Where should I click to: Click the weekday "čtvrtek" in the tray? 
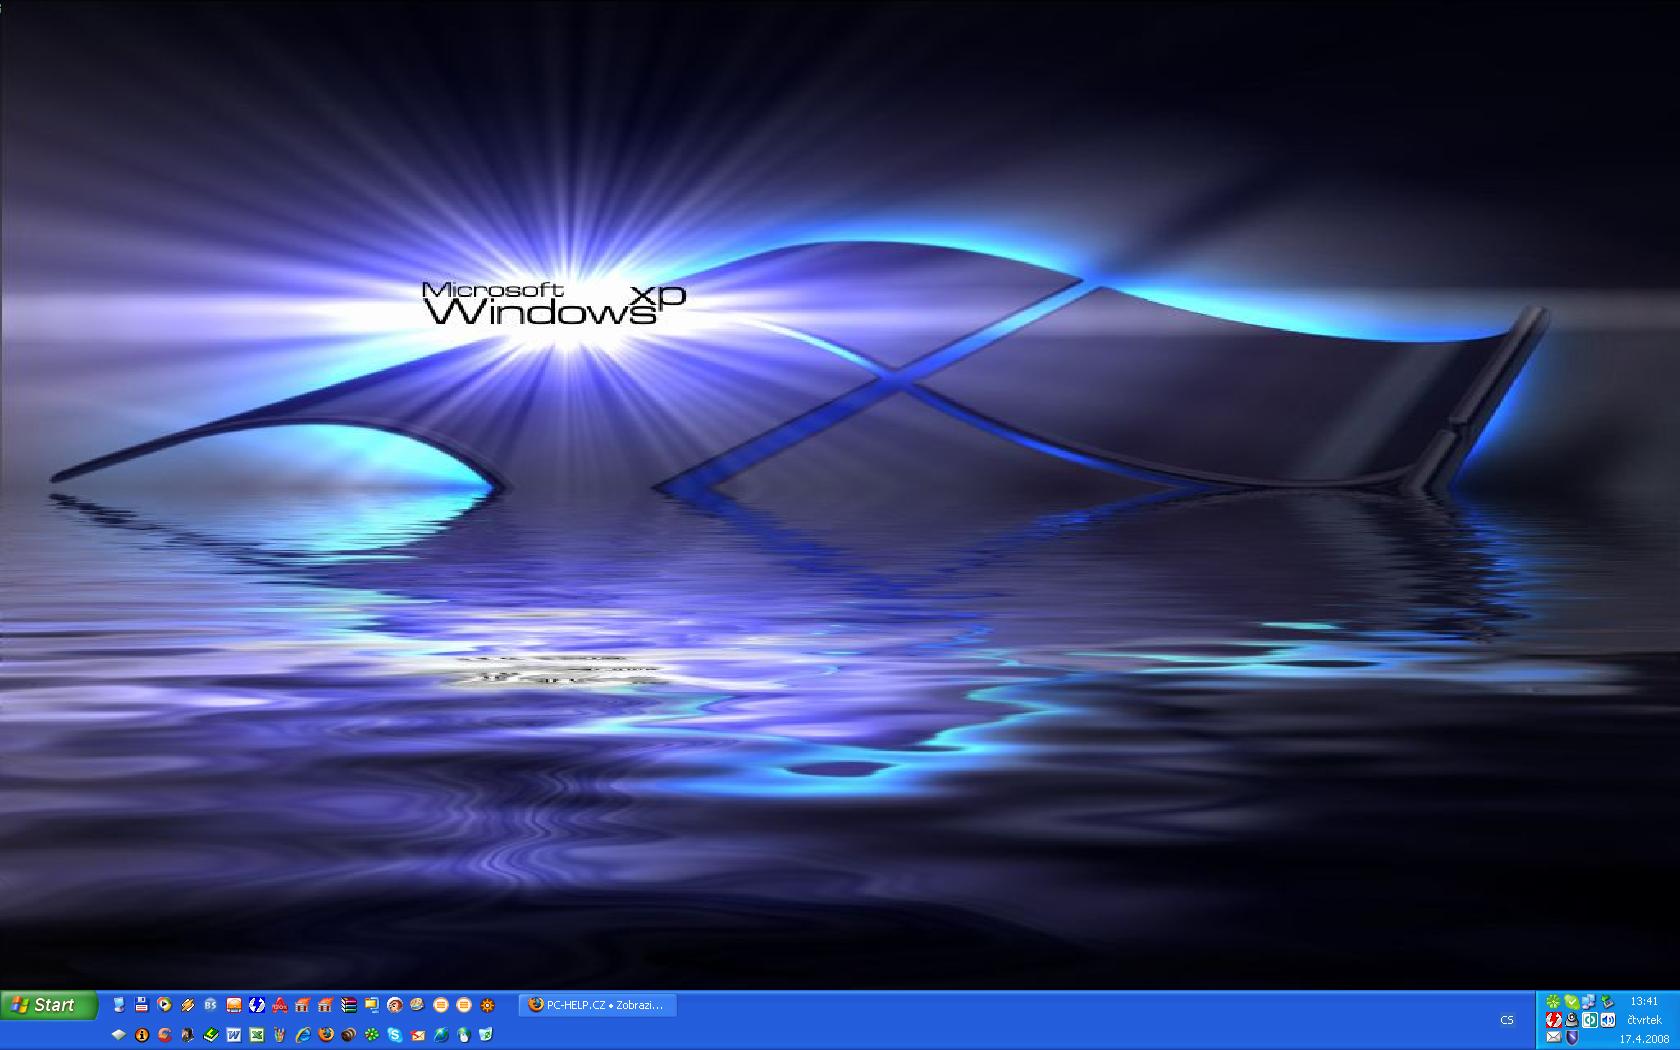(1644, 1020)
